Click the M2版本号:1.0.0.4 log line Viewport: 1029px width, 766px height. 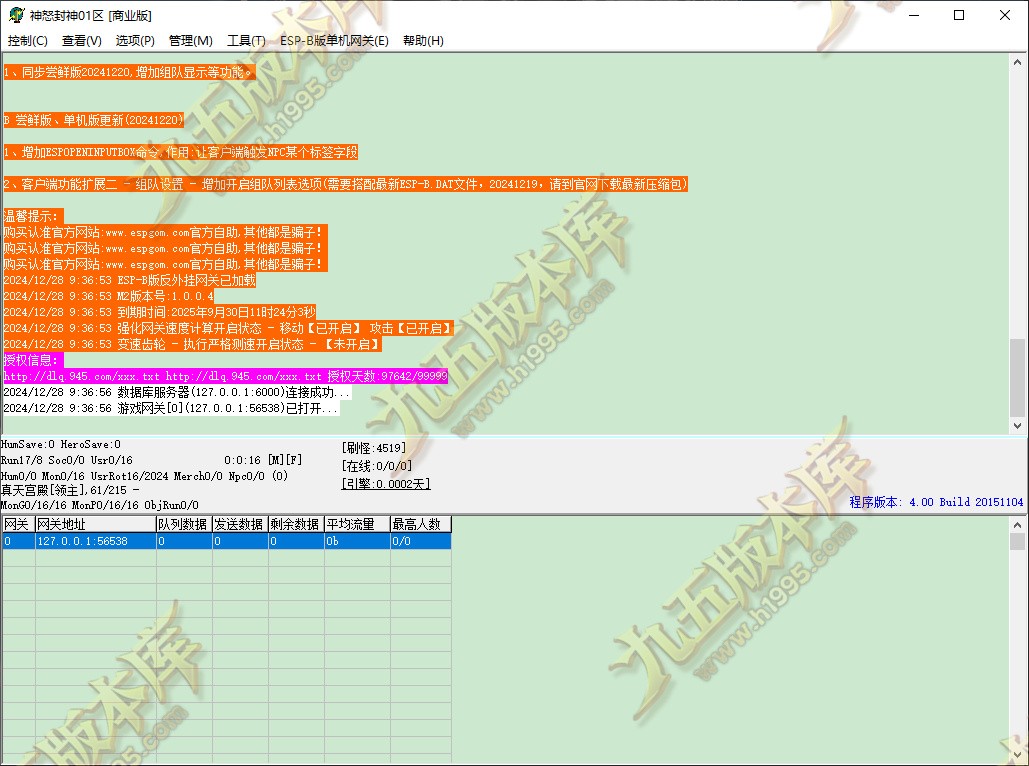pos(108,296)
